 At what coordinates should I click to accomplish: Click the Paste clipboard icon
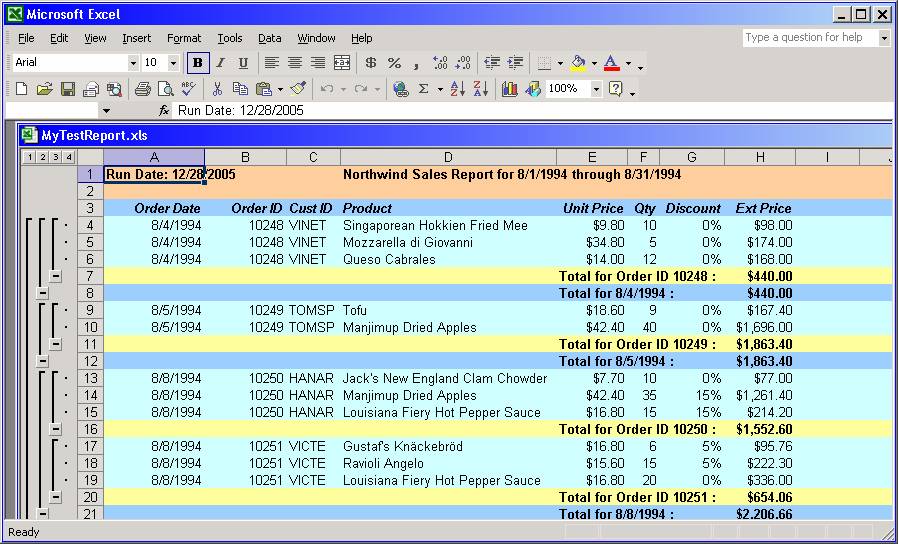tap(263, 89)
